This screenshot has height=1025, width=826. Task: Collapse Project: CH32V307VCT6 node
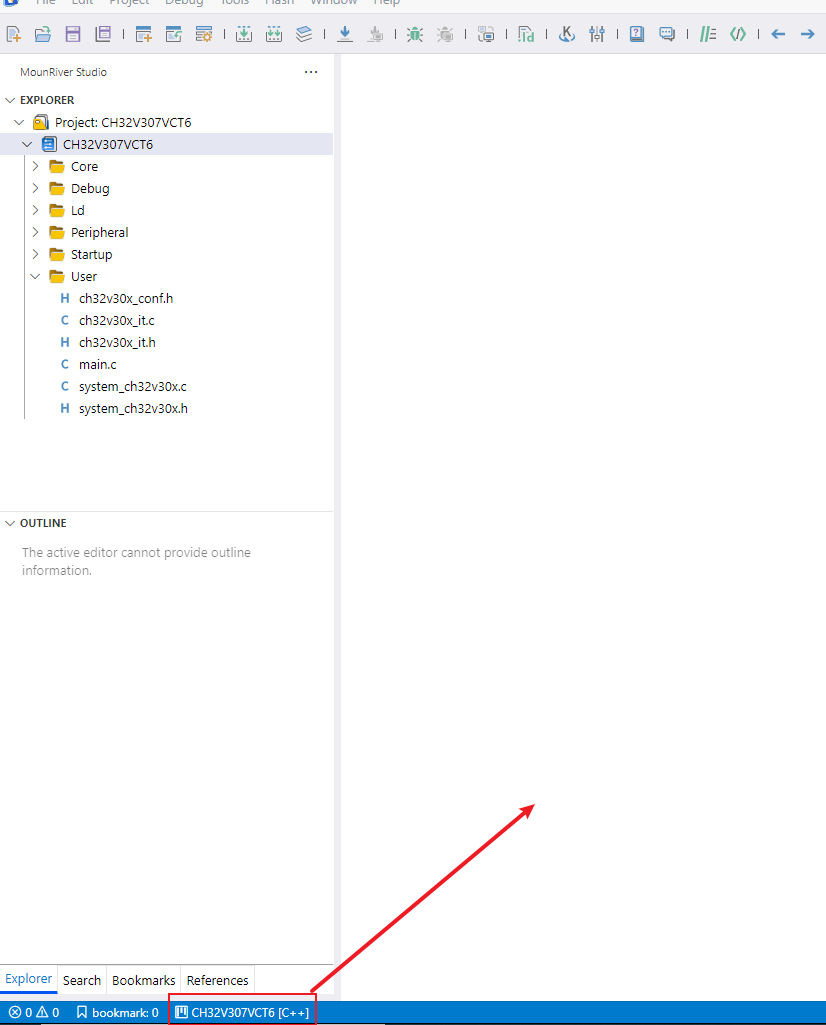point(19,122)
